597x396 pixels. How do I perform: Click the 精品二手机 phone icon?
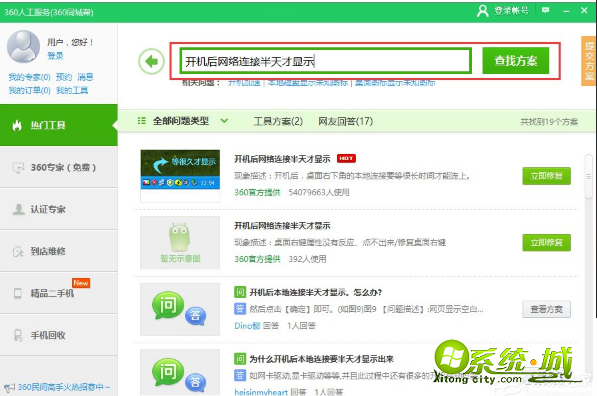18,293
